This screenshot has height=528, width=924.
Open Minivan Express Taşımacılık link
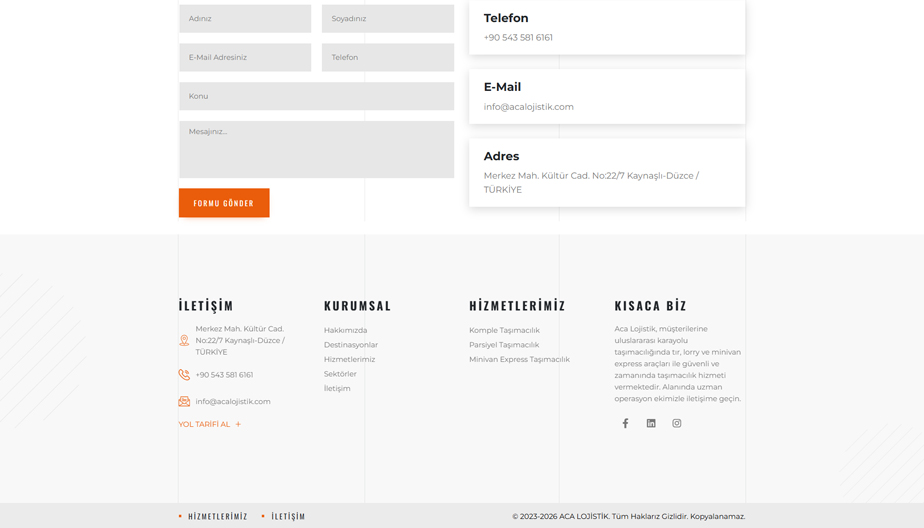tap(519, 359)
